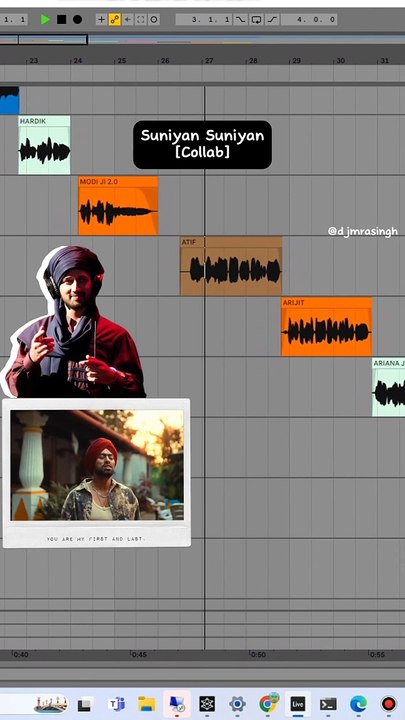Screen dimensions: 405x720
Task: Open the Terminal taskbar icon
Action: (328, 704)
